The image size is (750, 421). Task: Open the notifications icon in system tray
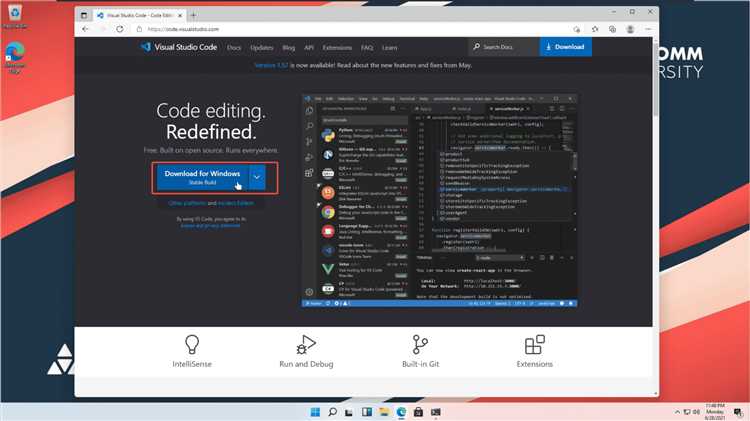click(738, 412)
